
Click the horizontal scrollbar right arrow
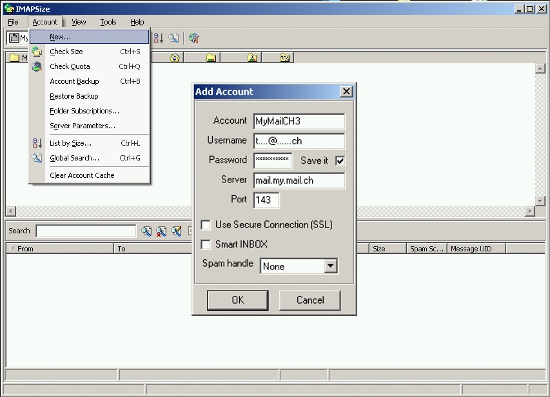pos(529,211)
